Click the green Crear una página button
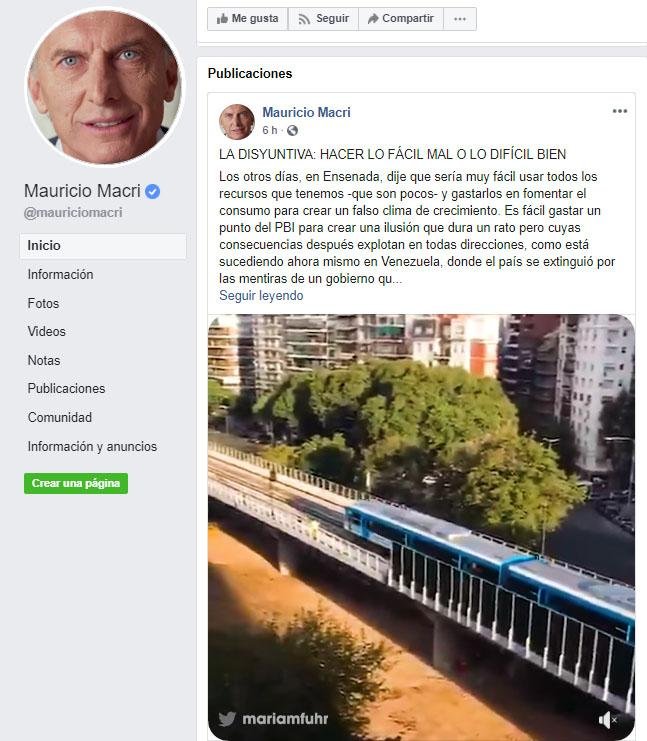This screenshot has height=741, width=647. pos(76,483)
